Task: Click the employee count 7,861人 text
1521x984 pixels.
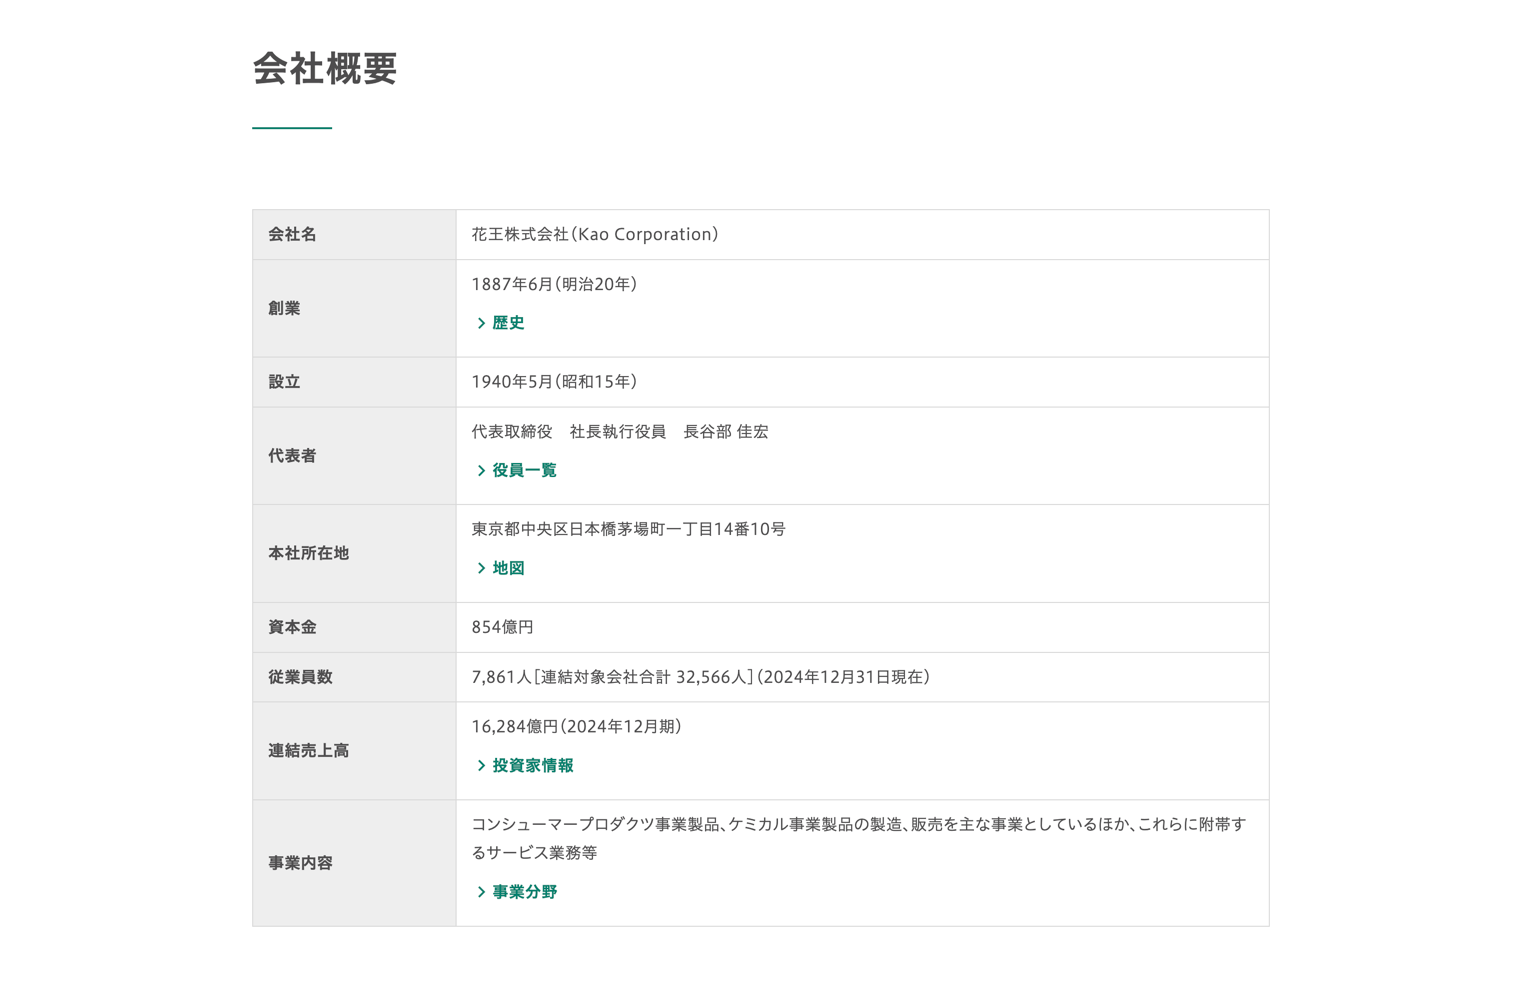Action: click(501, 677)
